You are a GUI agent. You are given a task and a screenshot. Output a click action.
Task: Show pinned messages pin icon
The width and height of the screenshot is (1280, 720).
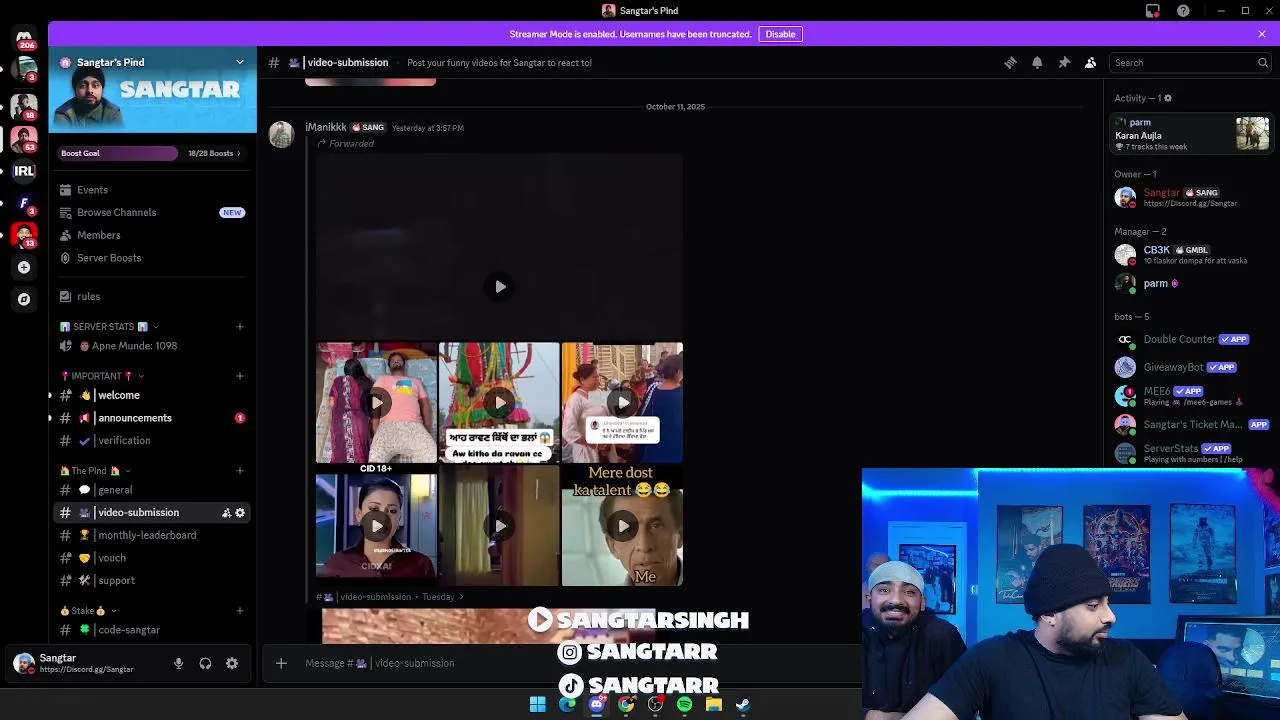[1064, 62]
